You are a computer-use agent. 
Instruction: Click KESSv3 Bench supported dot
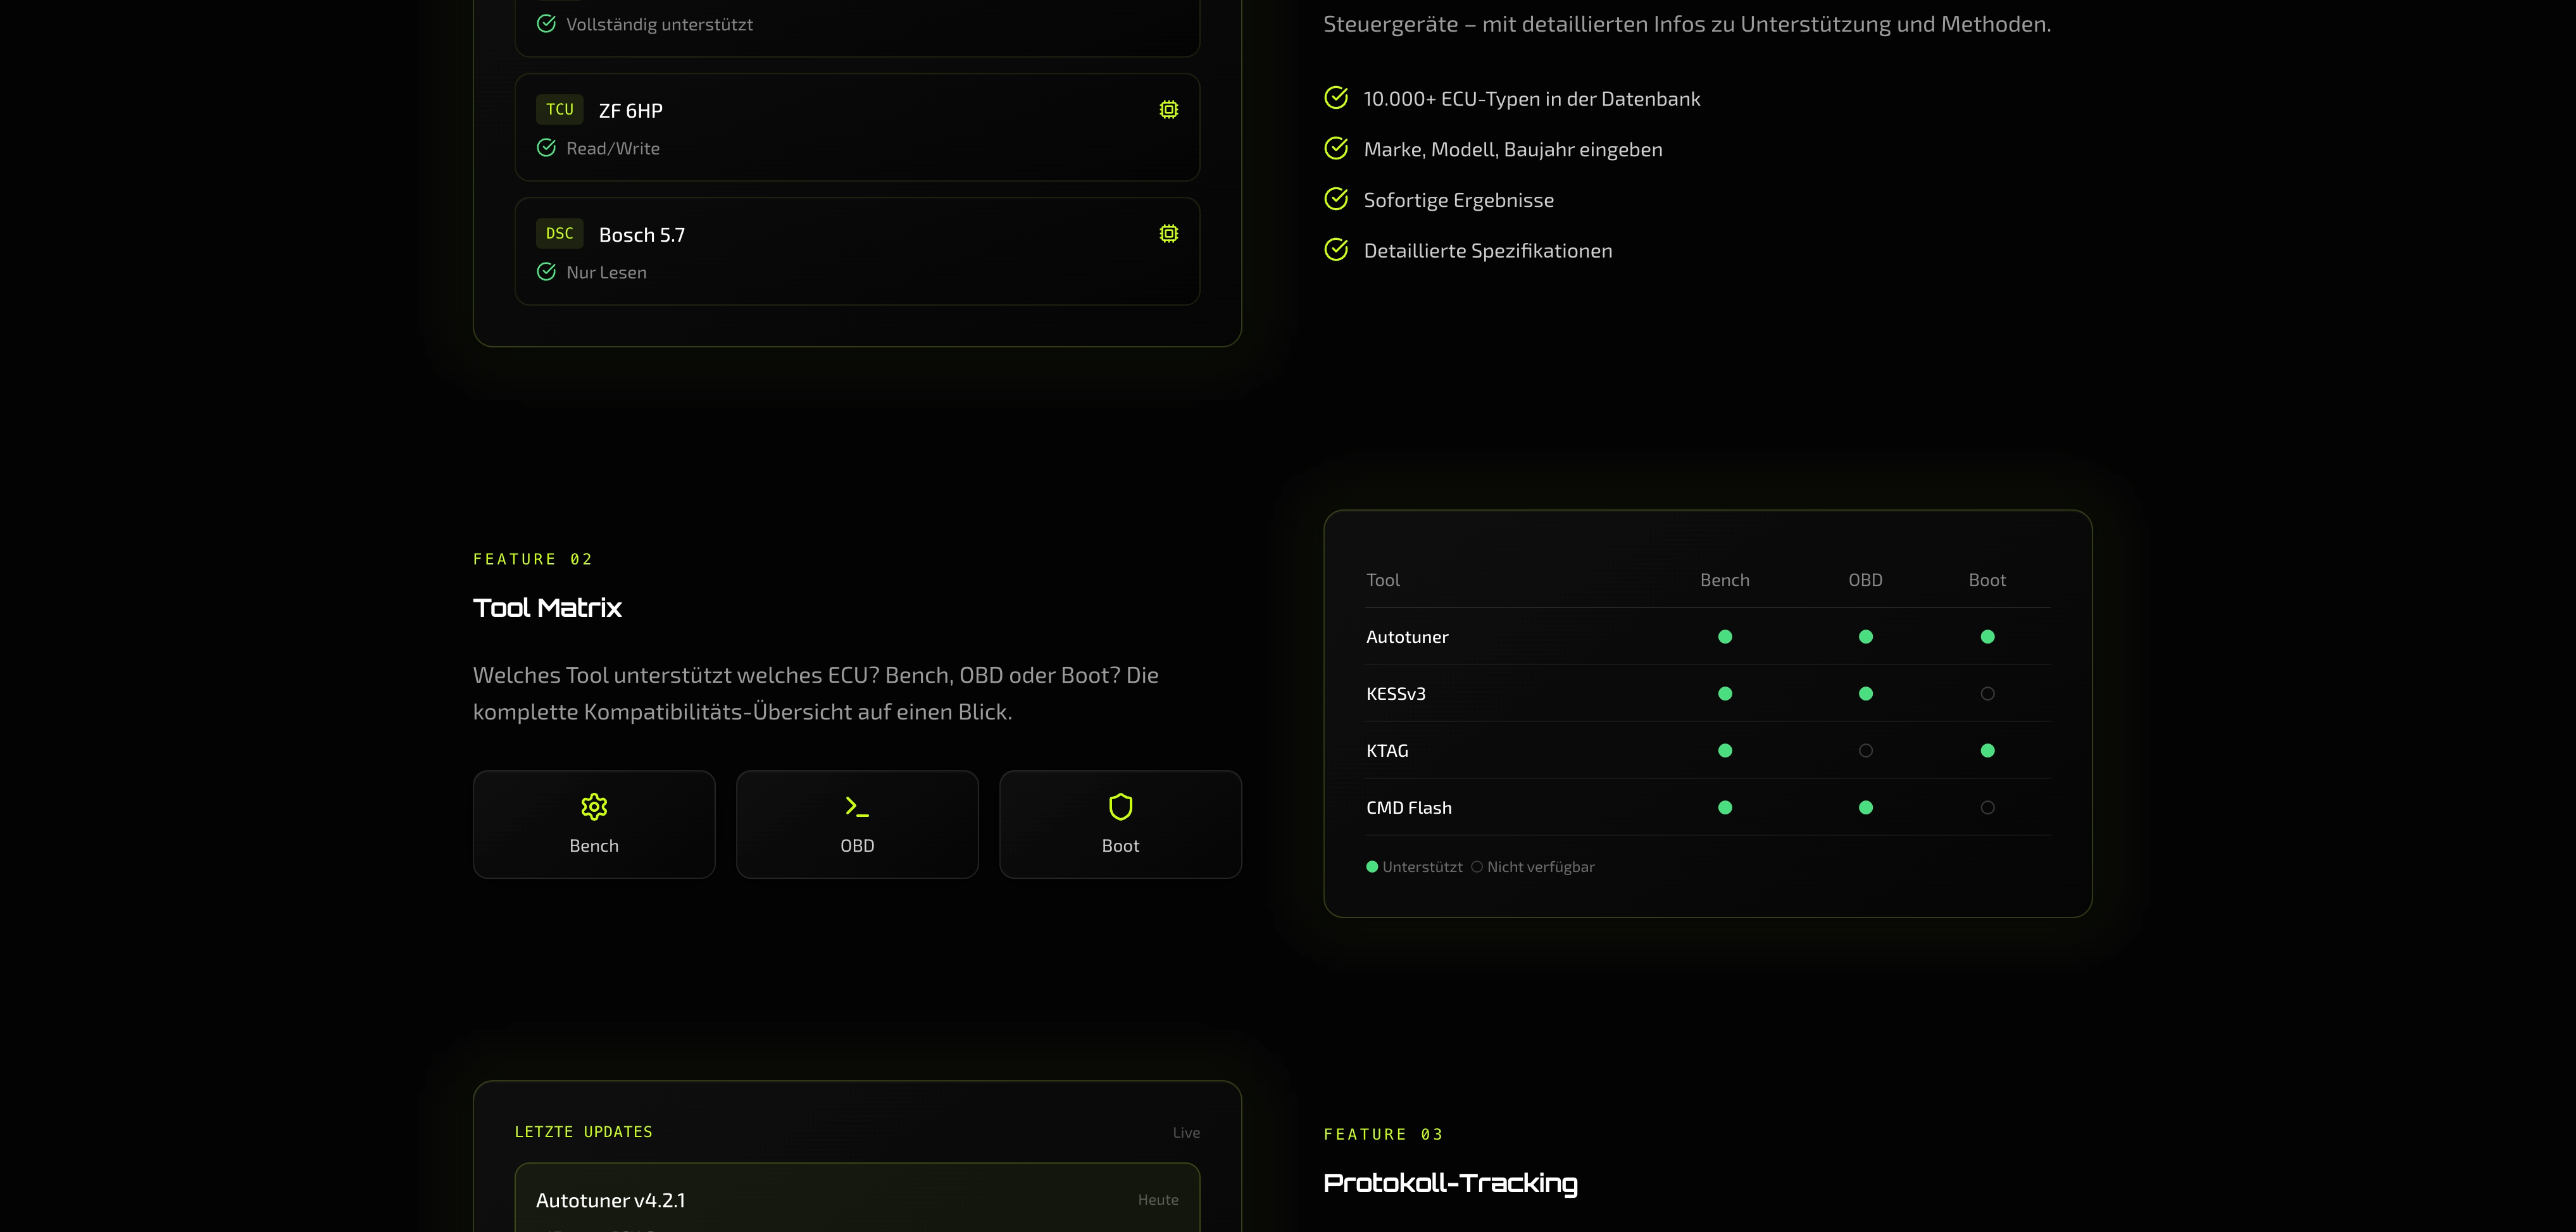(1725, 694)
